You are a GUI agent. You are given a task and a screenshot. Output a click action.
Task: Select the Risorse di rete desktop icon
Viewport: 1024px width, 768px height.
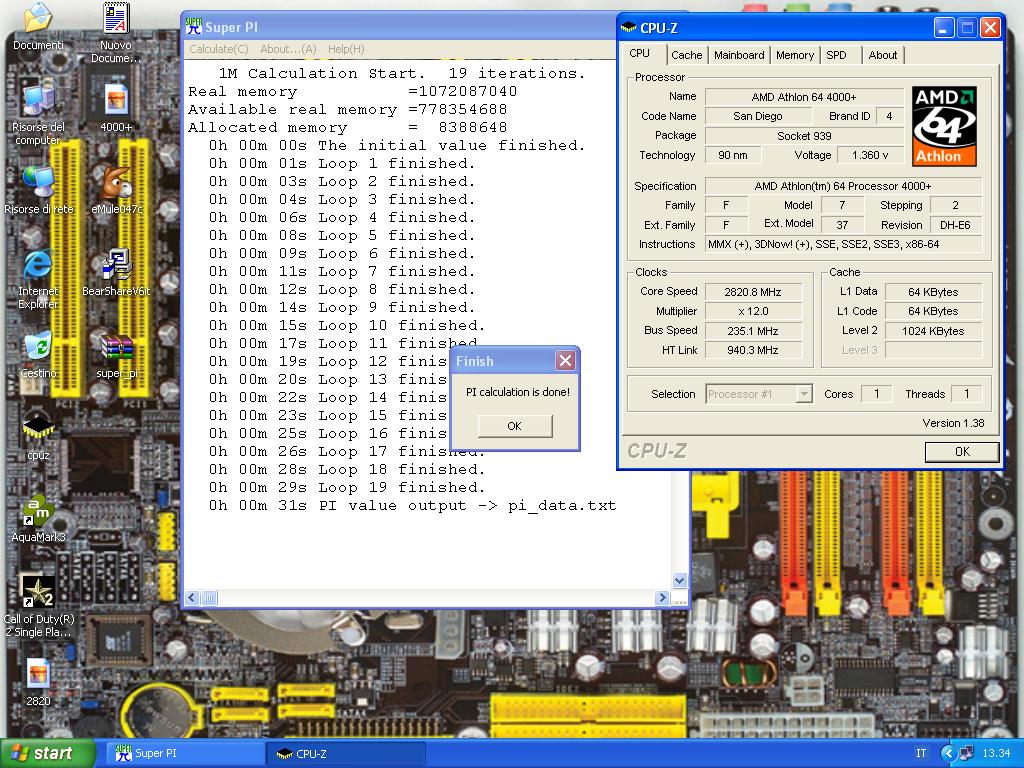coord(38,183)
